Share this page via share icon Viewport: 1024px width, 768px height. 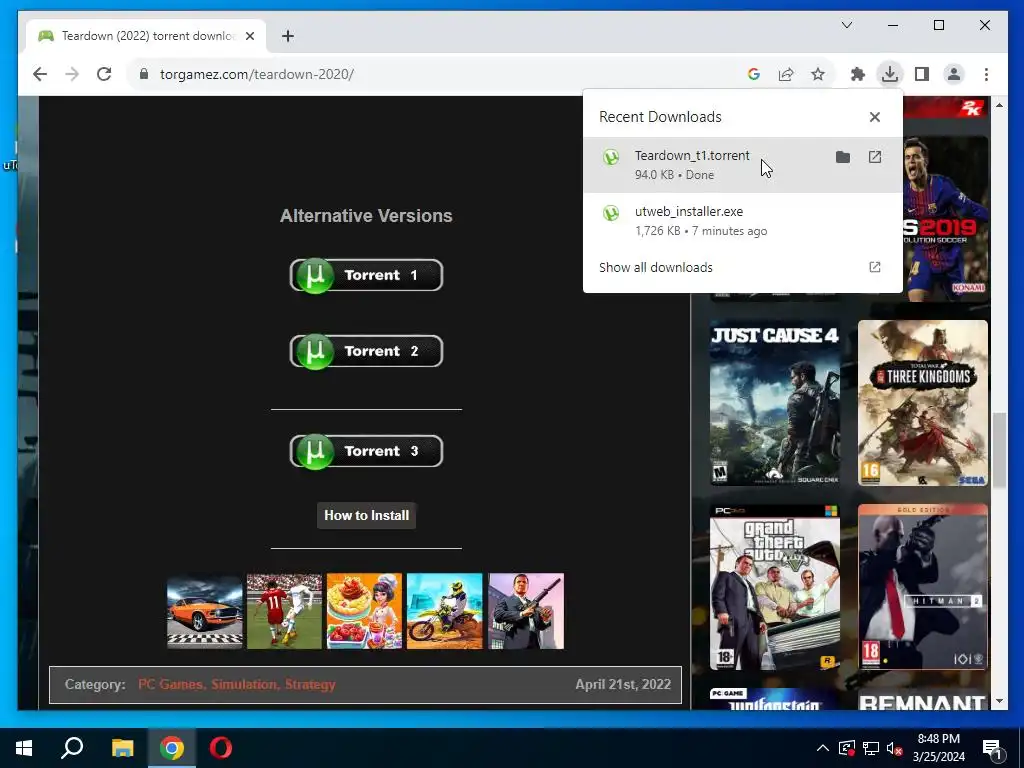(786, 74)
